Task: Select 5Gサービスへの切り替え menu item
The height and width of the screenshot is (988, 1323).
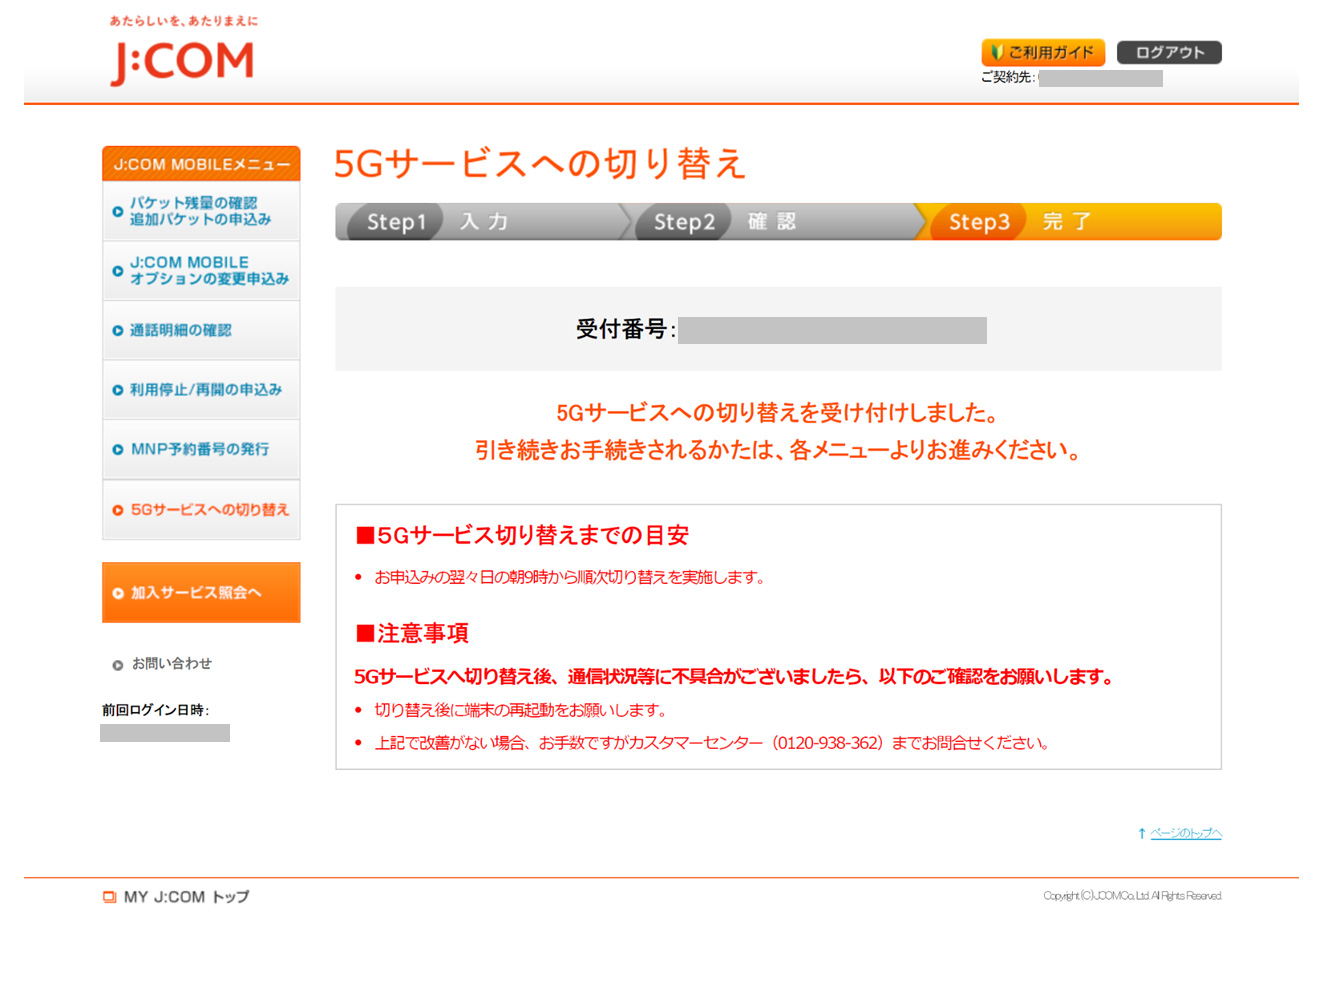Action: pyautogui.click(x=201, y=510)
